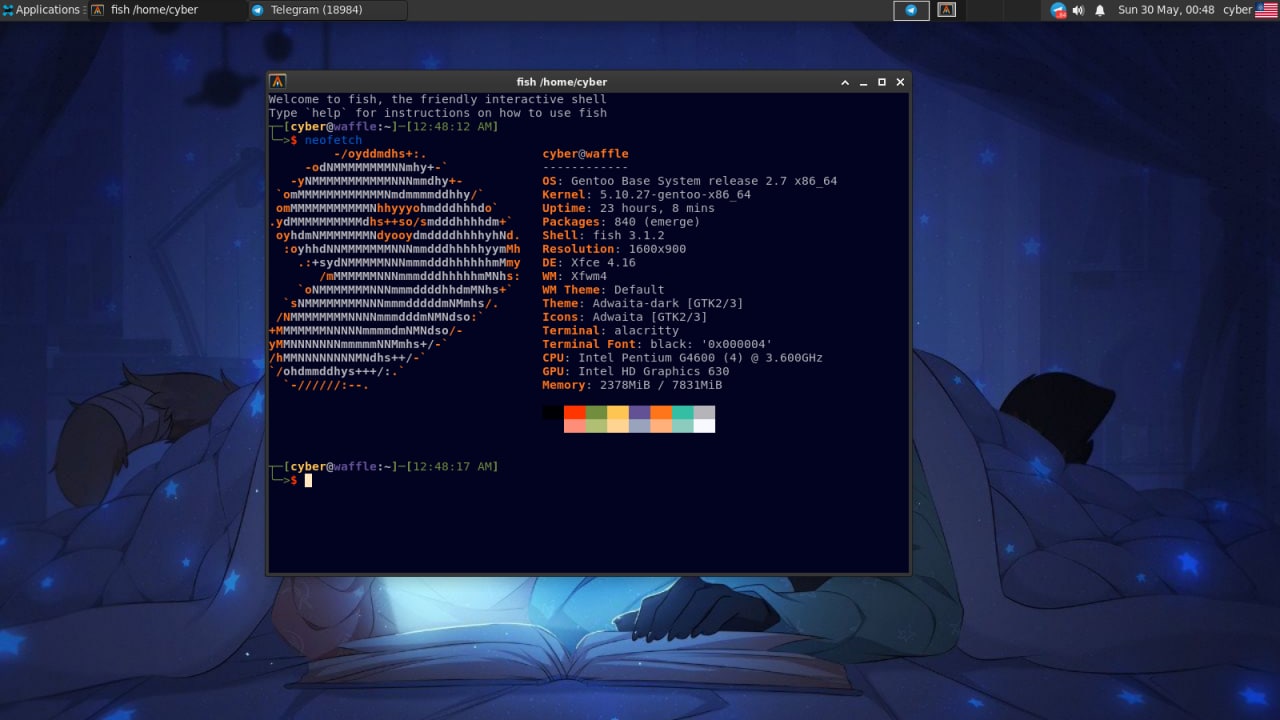Click the teal color block in top row
Viewport: 1280px width, 720px height.
[x=682, y=412]
